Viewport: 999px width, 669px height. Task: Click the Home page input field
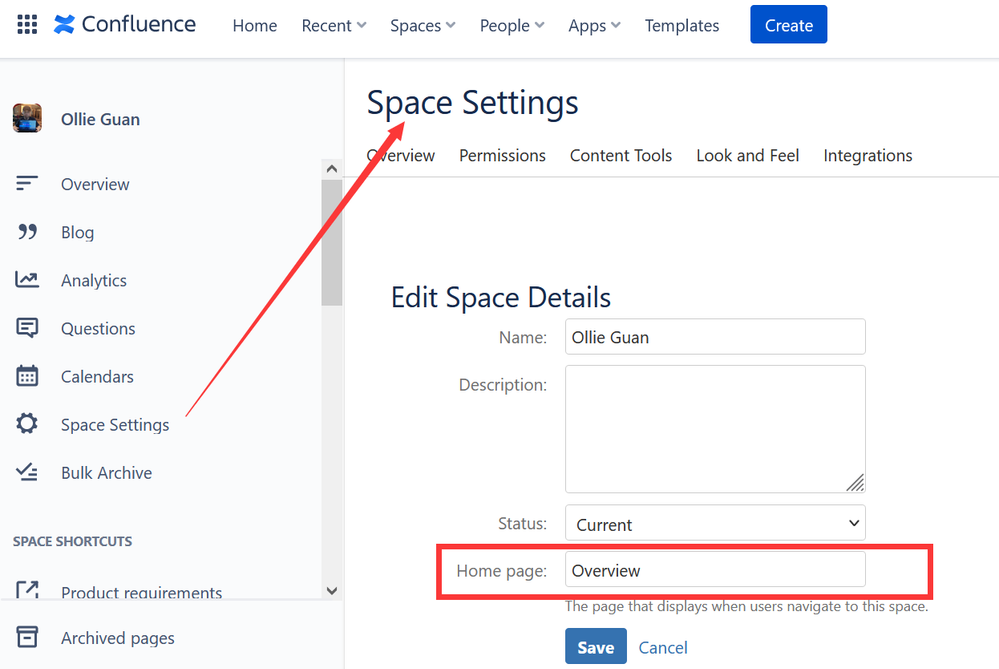(715, 570)
